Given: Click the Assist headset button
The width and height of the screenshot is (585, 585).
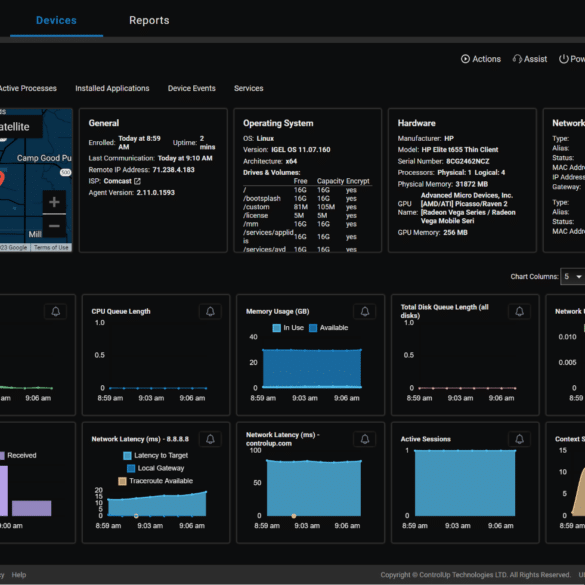Looking at the screenshot, I should (x=530, y=59).
